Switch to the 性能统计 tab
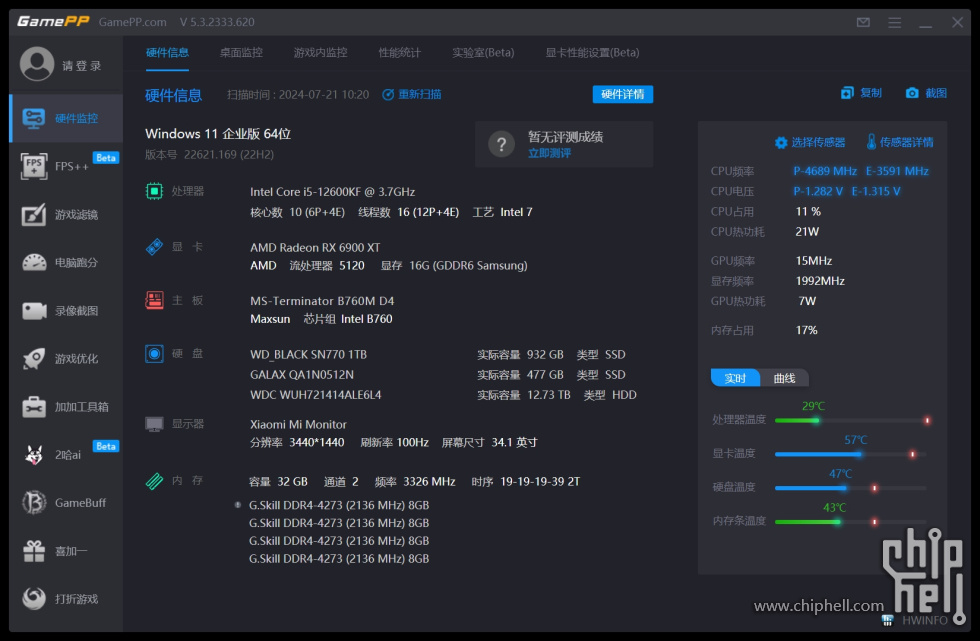 399,52
